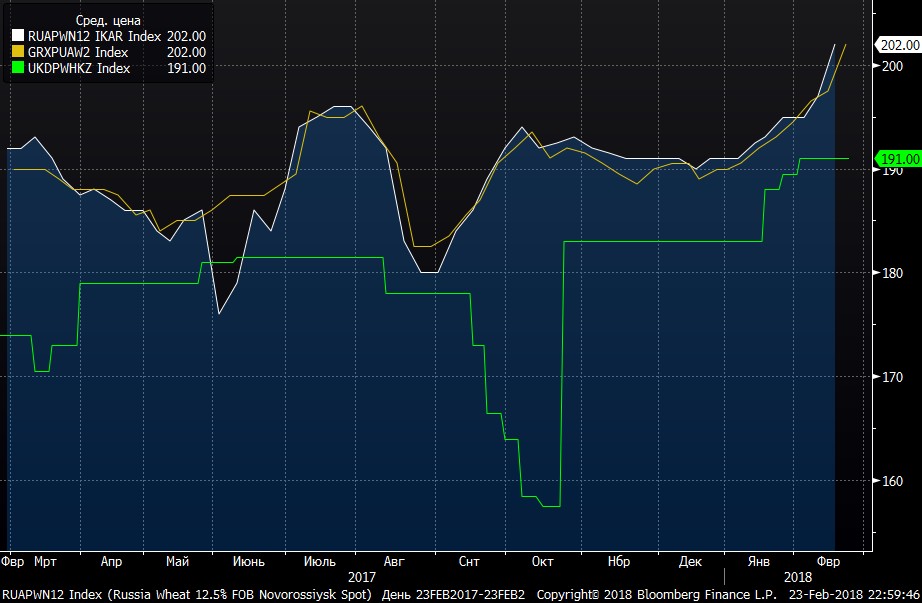The image size is (922, 603).
Task: Select the 'RUAPWN12 IKAR Index' legend label
Action: (94, 36)
